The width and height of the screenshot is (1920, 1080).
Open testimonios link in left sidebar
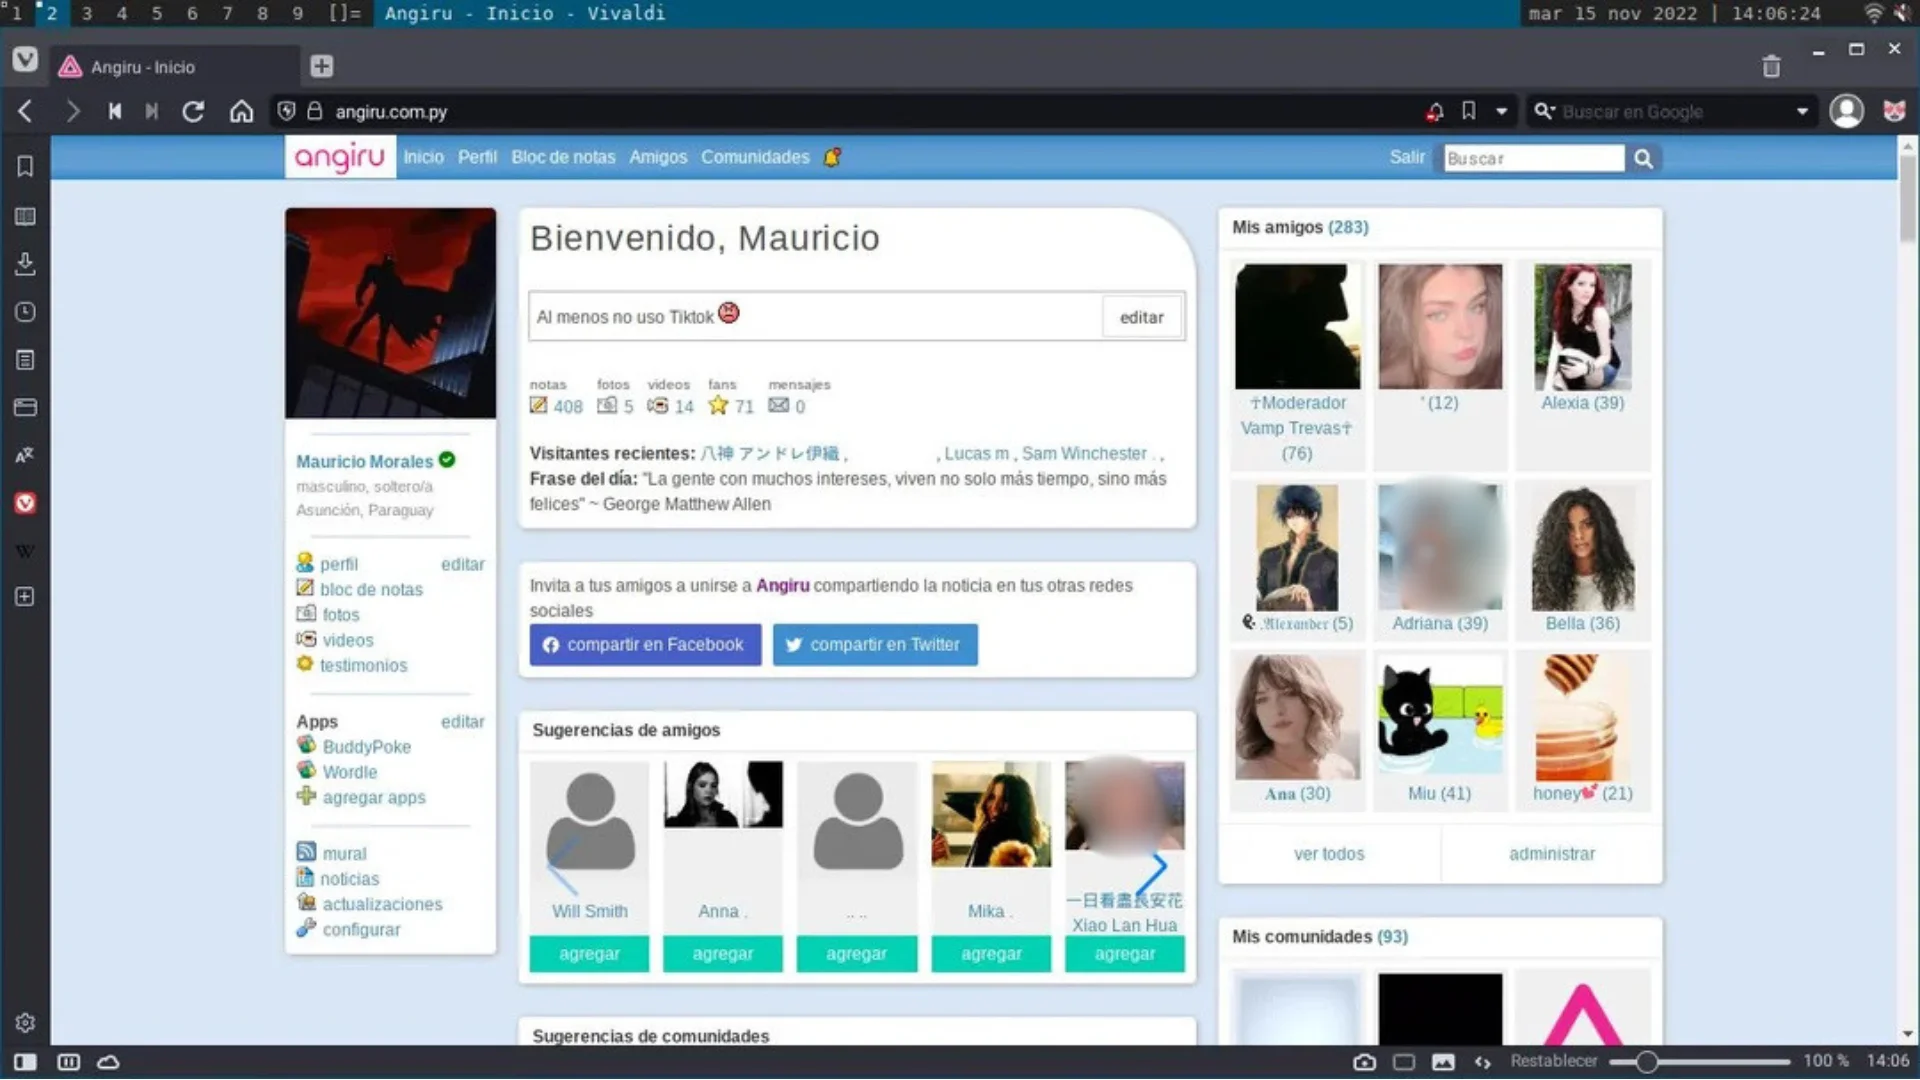point(363,665)
